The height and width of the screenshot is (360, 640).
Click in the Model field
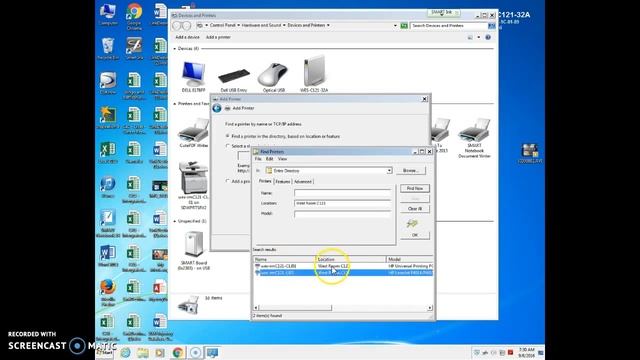(x=342, y=213)
